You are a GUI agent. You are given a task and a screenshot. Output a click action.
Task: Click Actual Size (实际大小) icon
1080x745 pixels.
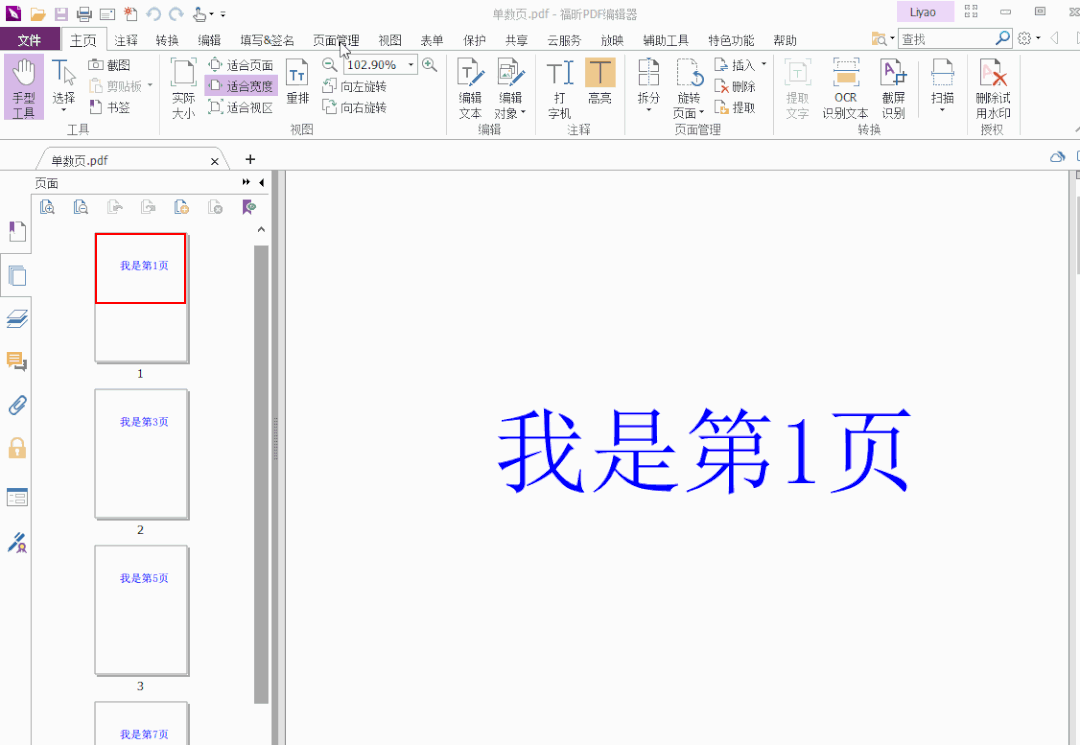[183, 89]
